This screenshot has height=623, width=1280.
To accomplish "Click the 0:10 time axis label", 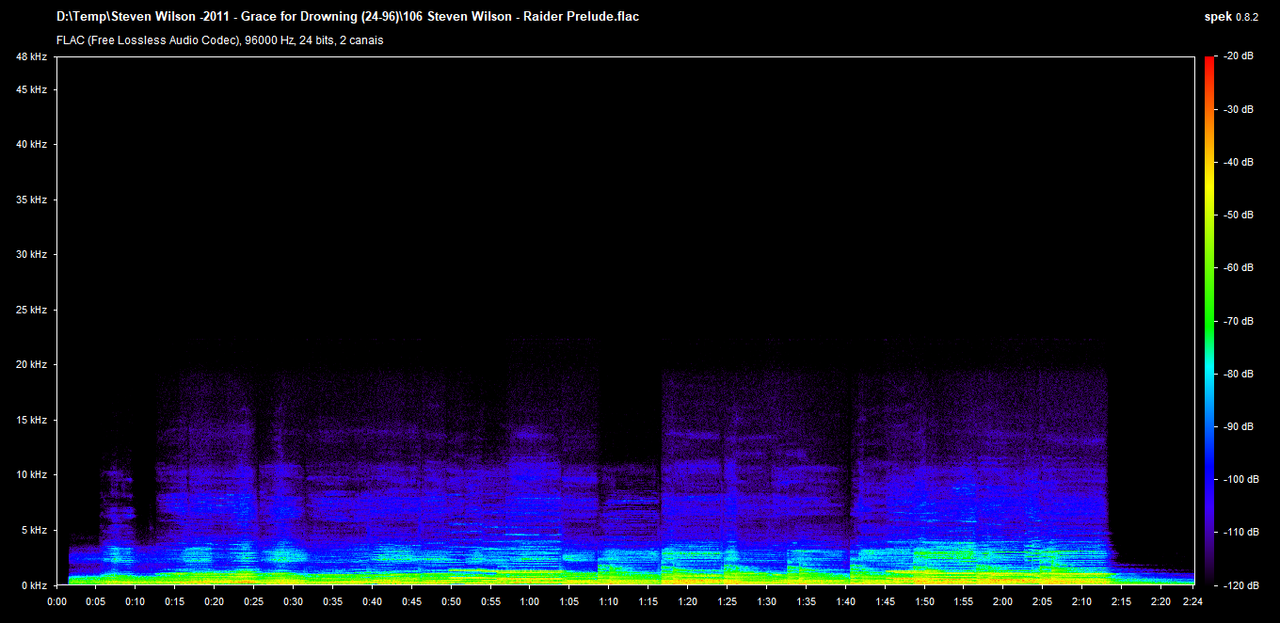I will tap(136, 602).
